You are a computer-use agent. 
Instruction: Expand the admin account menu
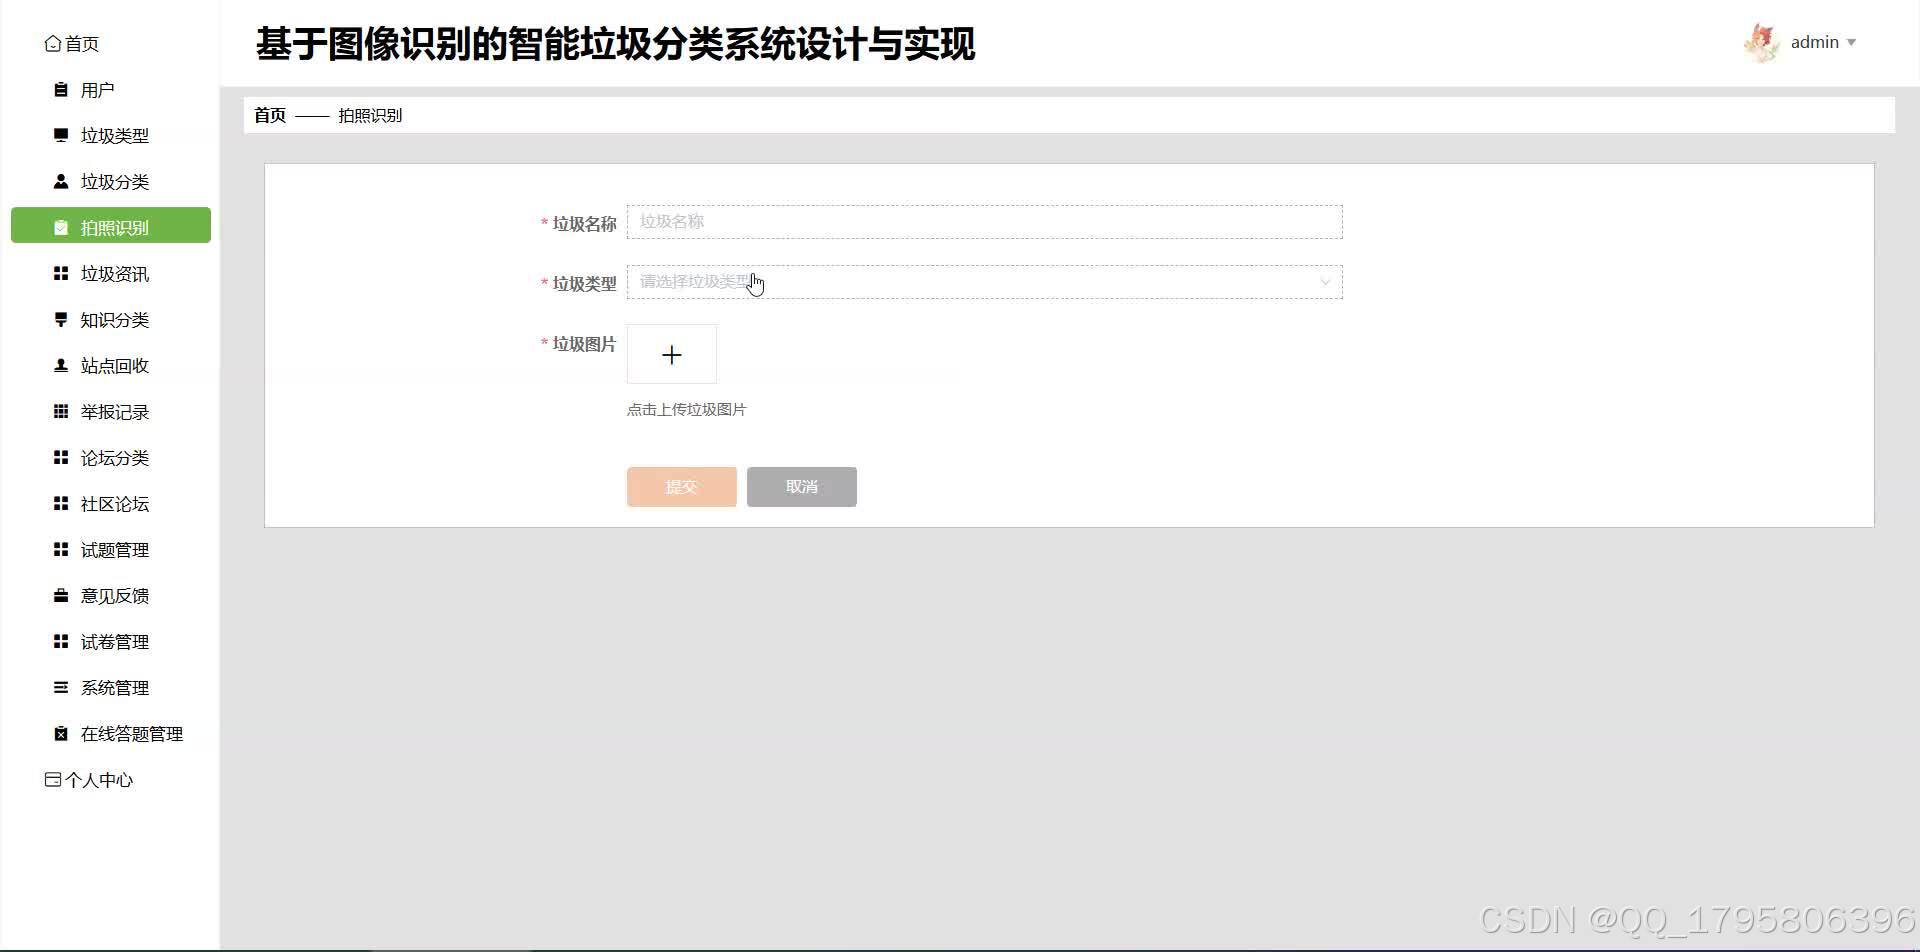point(1813,42)
